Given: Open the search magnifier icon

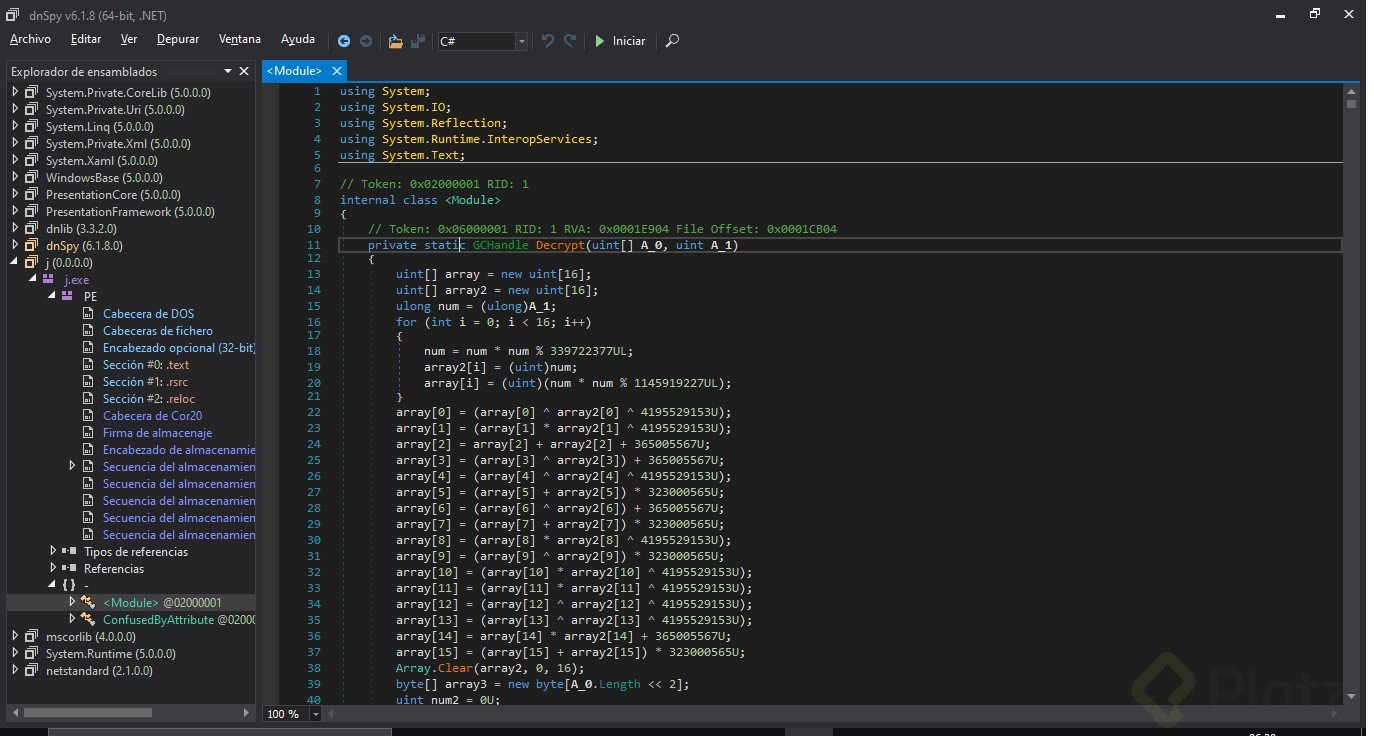Looking at the screenshot, I should point(672,41).
